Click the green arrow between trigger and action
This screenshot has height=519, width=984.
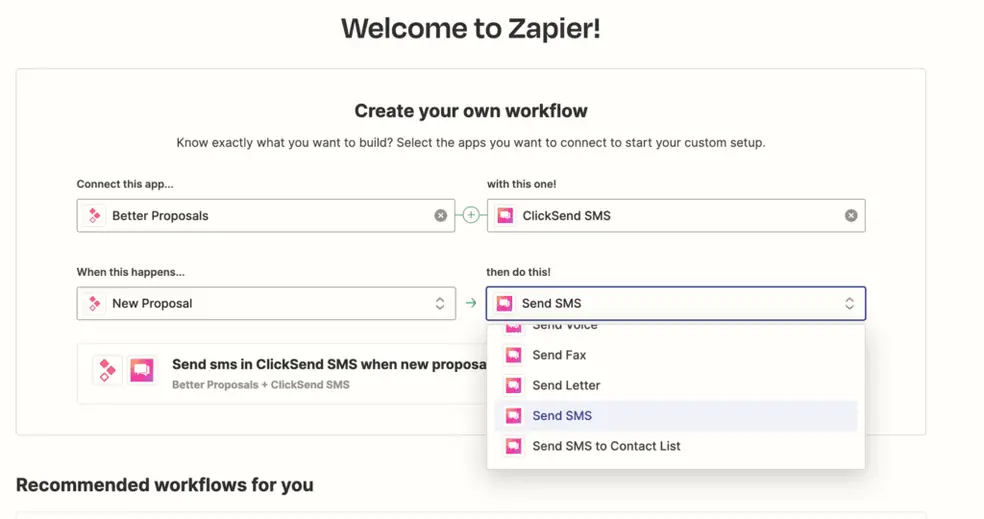[x=471, y=303]
